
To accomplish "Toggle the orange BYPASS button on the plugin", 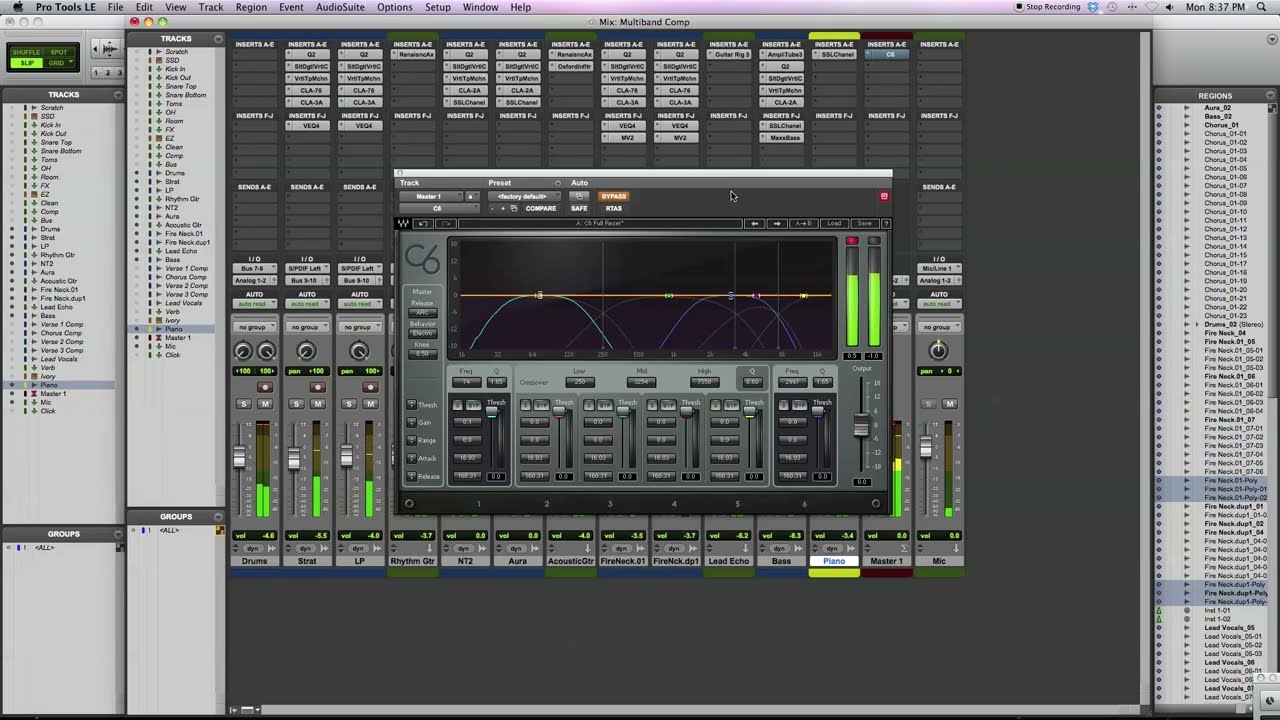I will (614, 196).
